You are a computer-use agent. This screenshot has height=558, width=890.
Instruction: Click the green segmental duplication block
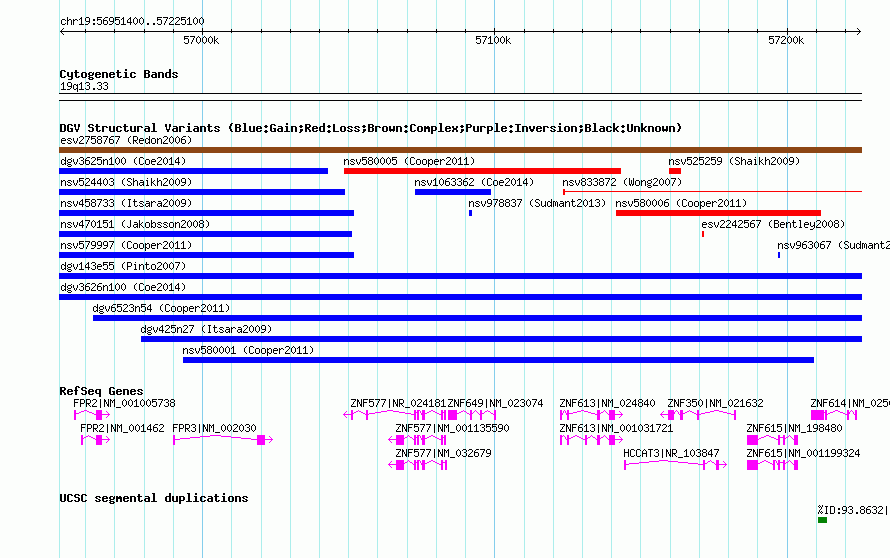tap(822, 520)
